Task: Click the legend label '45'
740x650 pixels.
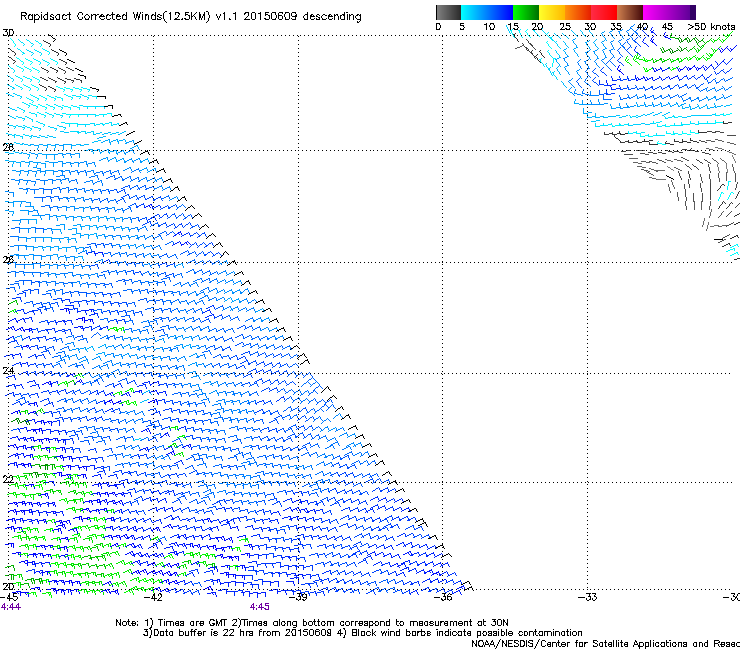Action: coord(667,27)
